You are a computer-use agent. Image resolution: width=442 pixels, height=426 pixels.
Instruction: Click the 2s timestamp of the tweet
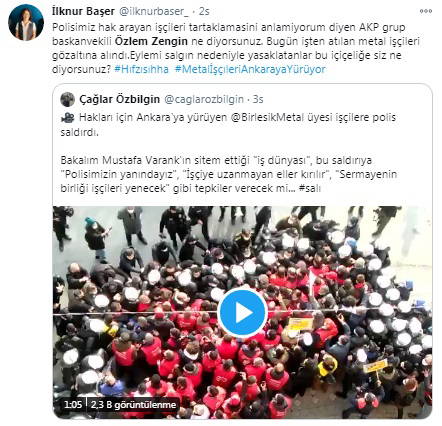pos(204,12)
